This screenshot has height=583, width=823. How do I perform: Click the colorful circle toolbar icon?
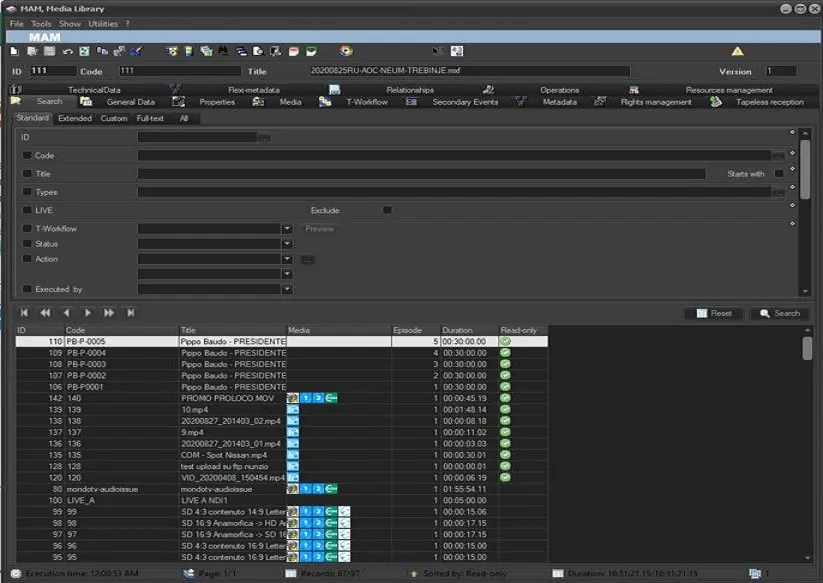pyautogui.click(x=346, y=51)
